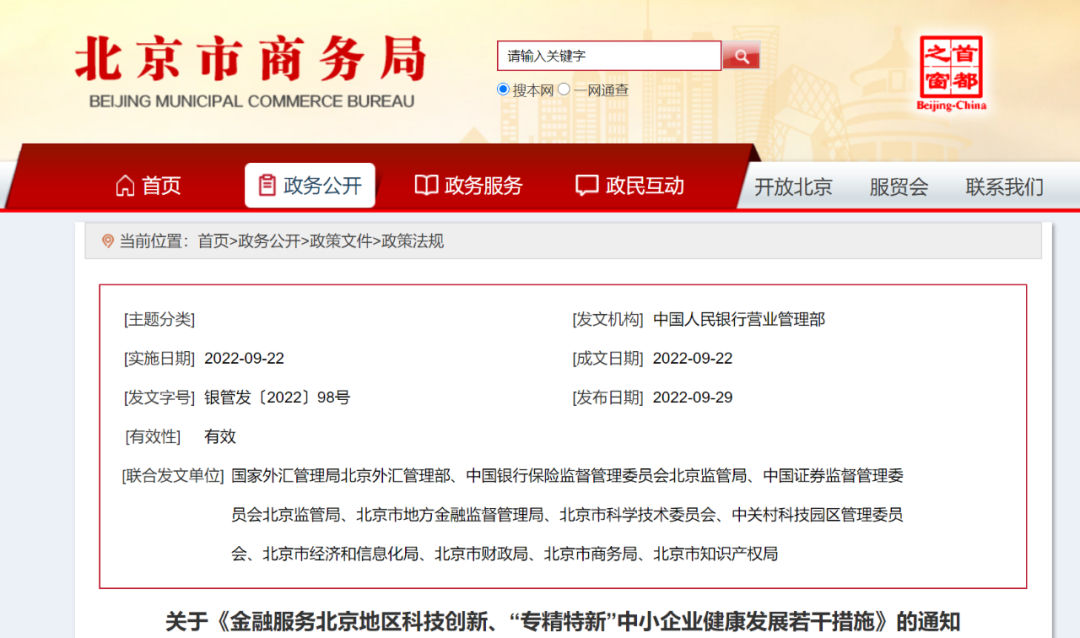
Task: Open the 政务服务 navigation tab
Action: [x=468, y=185]
